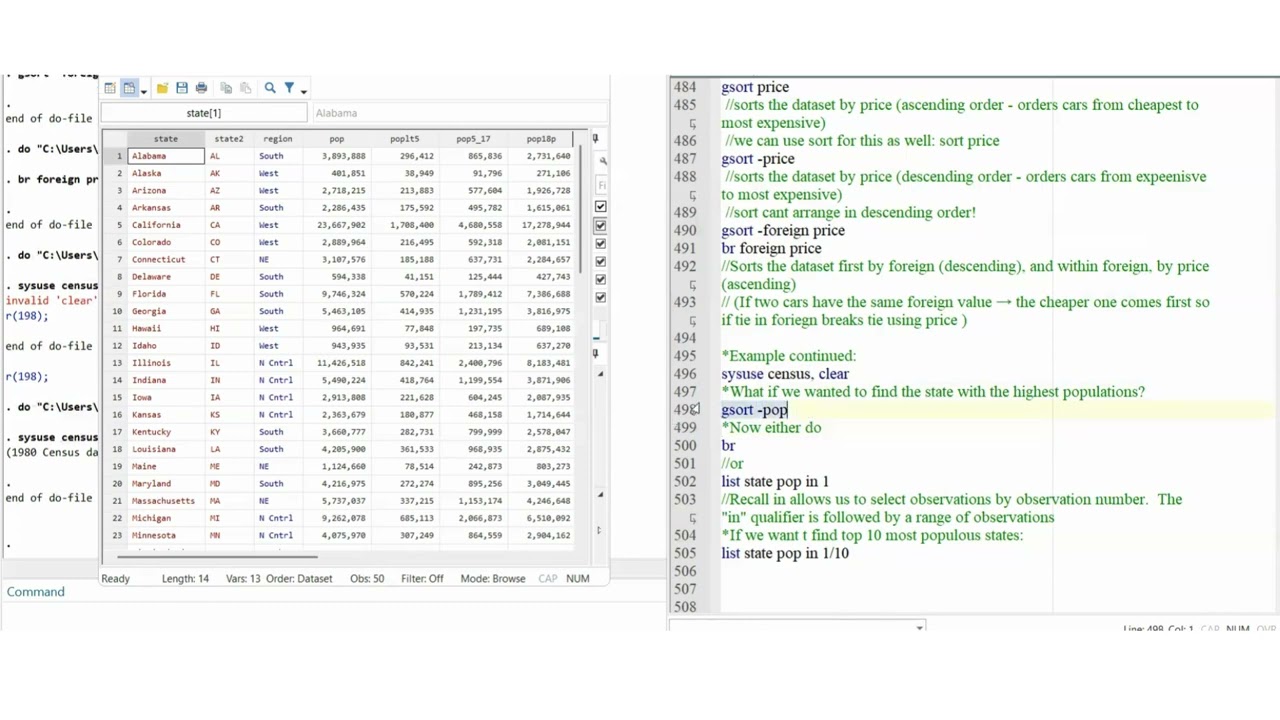This screenshot has height=720, width=1280.
Task: Select the poplt5 column header
Action: tap(405, 139)
